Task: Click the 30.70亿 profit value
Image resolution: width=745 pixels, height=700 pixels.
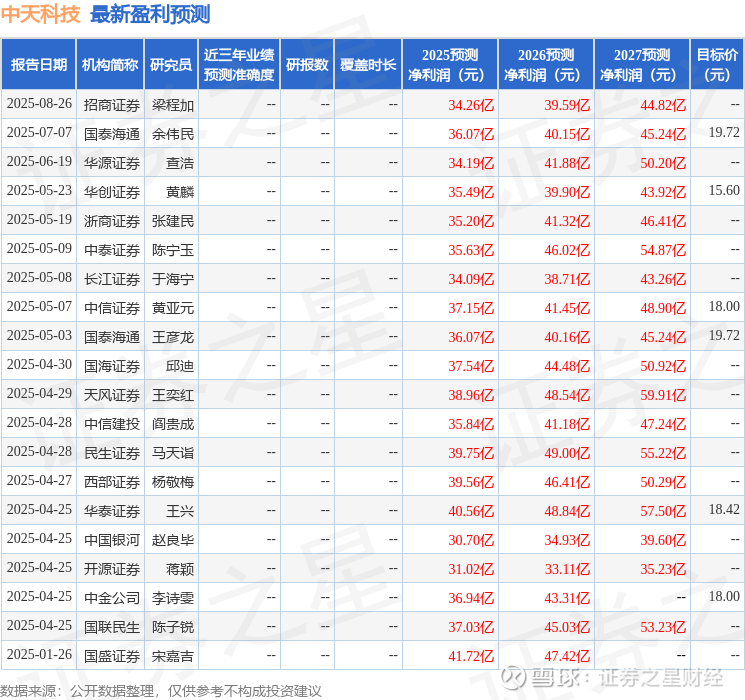Action: click(x=471, y=540)
